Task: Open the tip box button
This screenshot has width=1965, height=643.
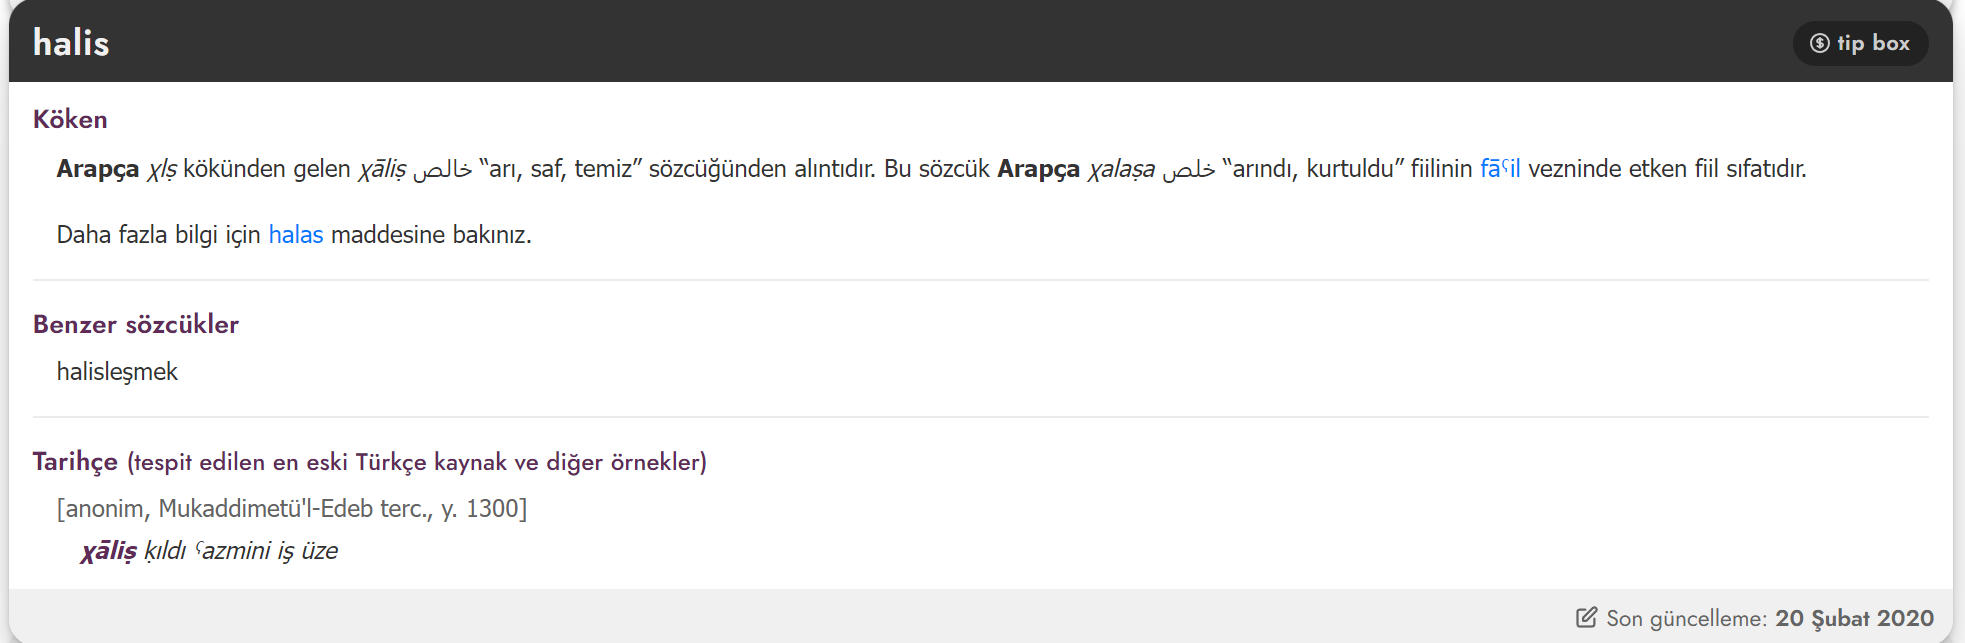Action: point(1860,43)
